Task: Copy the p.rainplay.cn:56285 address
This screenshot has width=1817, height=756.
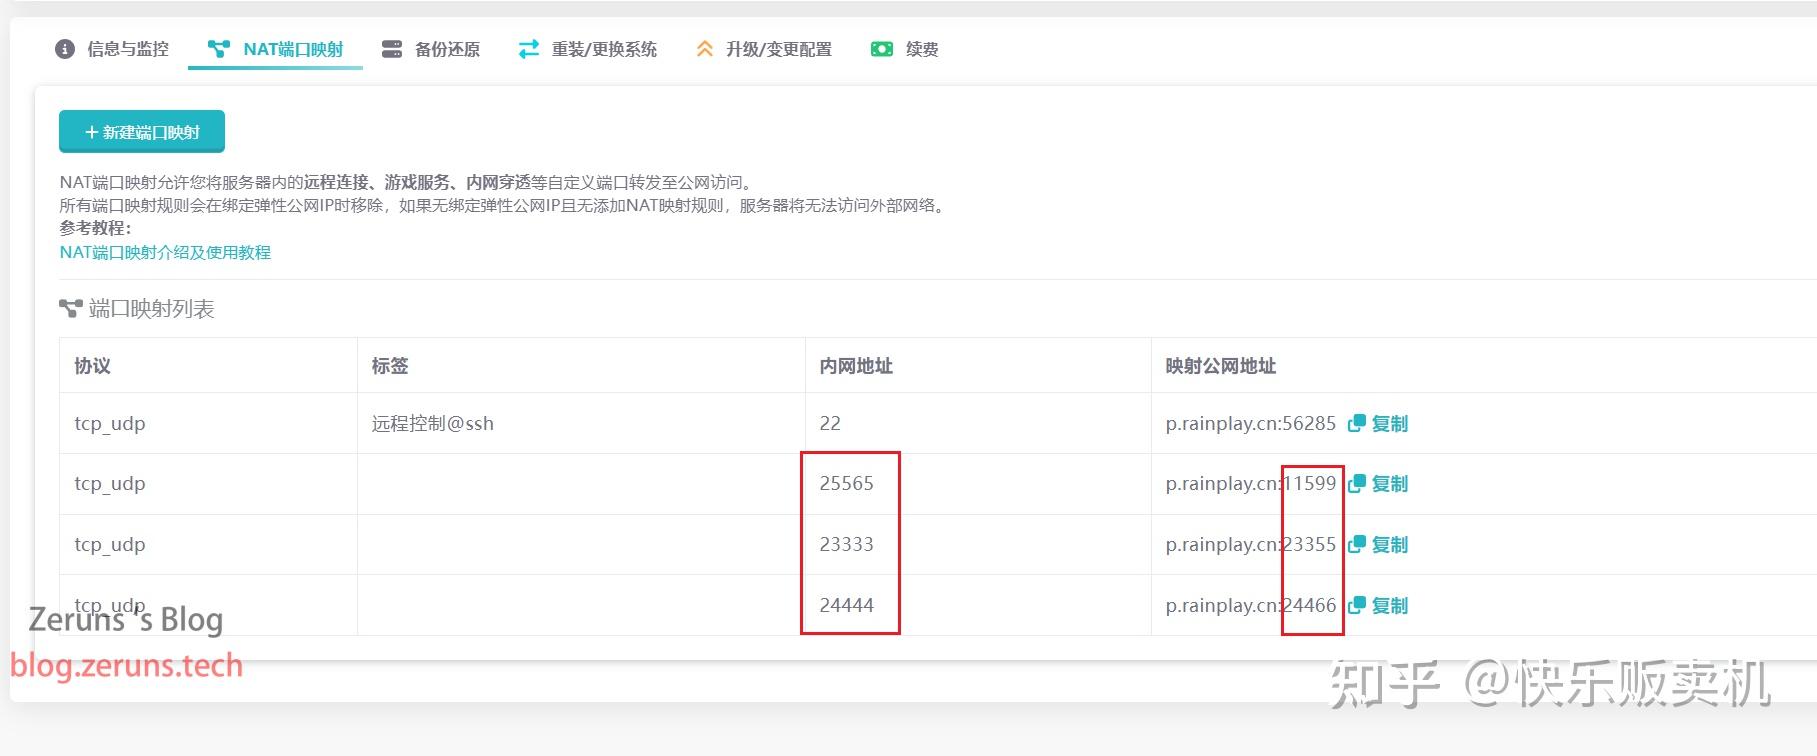Action: click(1378, 423)
